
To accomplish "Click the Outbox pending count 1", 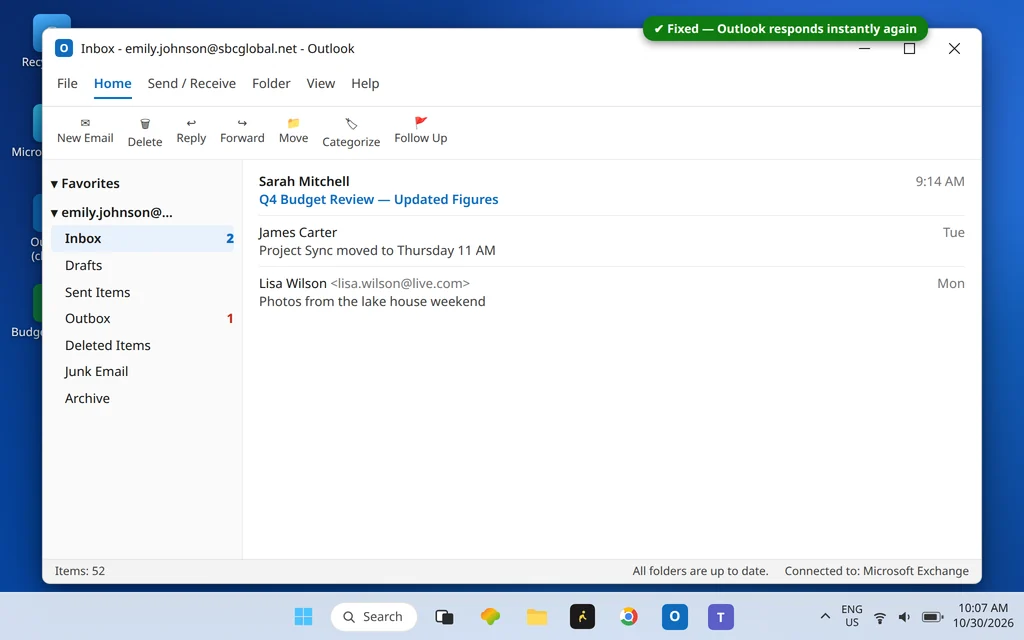I will click(x=230, y=318).
